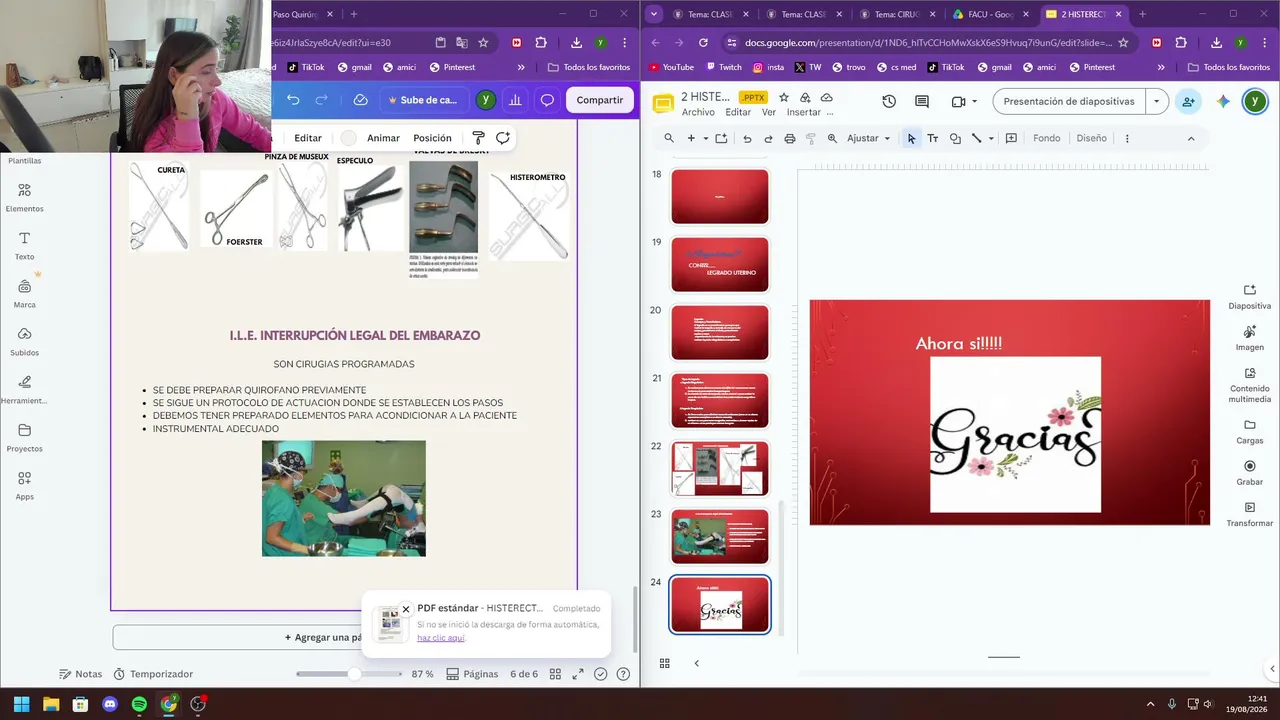This screenshot has height=720, width=1280.
Task: Open version history clock in Google Slides
Action: [889, 101]
